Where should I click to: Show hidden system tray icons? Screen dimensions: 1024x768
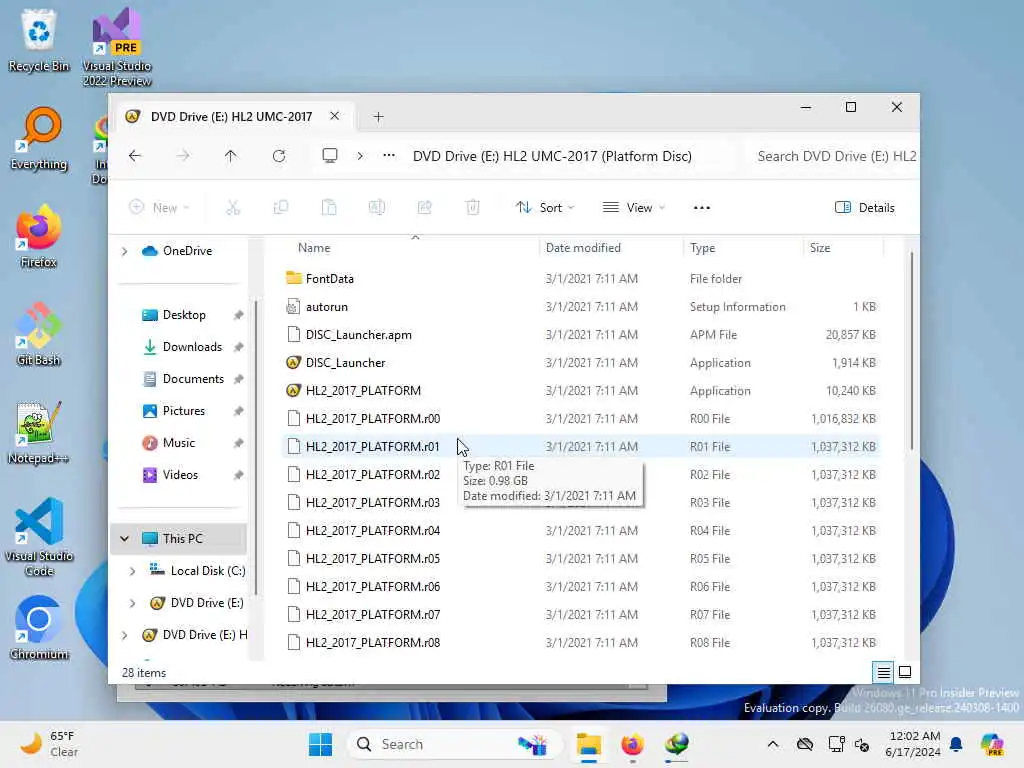(773, 744)
